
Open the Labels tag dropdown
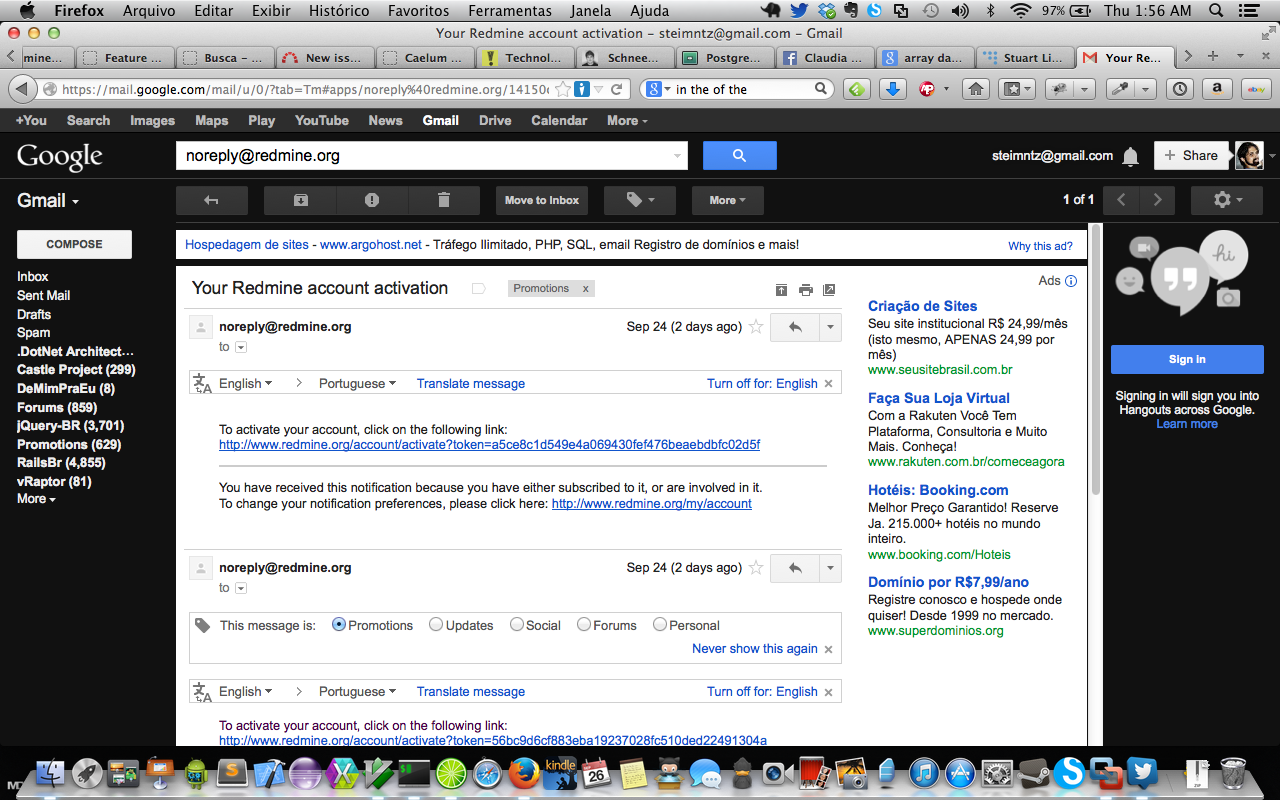640,200
